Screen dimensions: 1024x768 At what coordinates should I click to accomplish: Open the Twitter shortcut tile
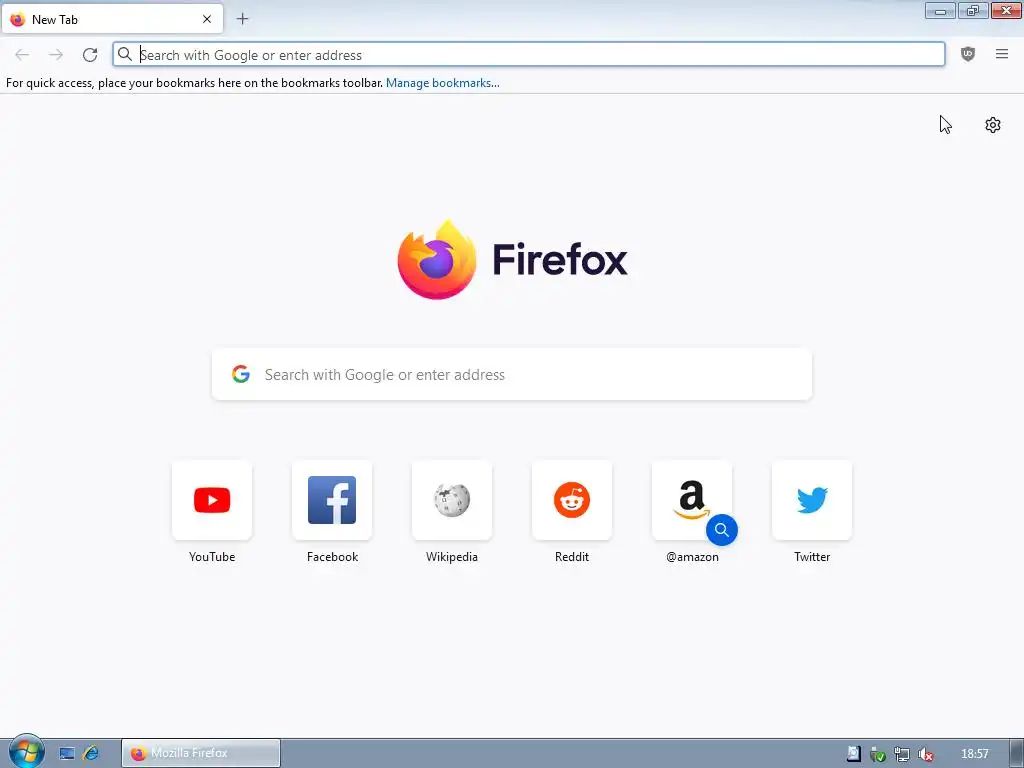812,500
